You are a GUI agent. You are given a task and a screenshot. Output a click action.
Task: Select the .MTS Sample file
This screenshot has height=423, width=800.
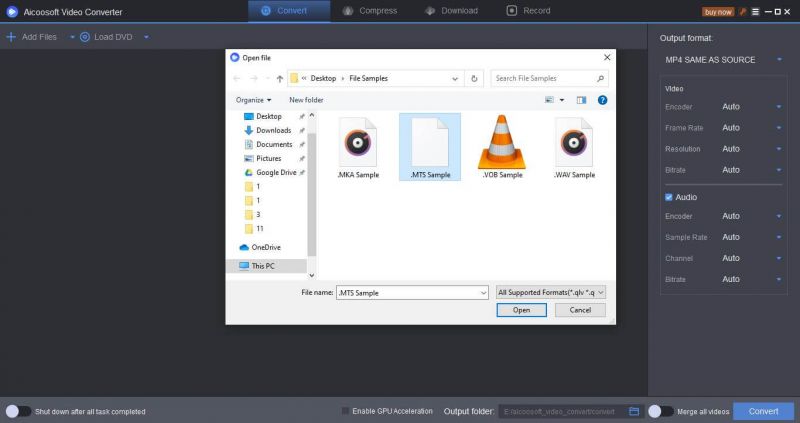pos(430,147)
